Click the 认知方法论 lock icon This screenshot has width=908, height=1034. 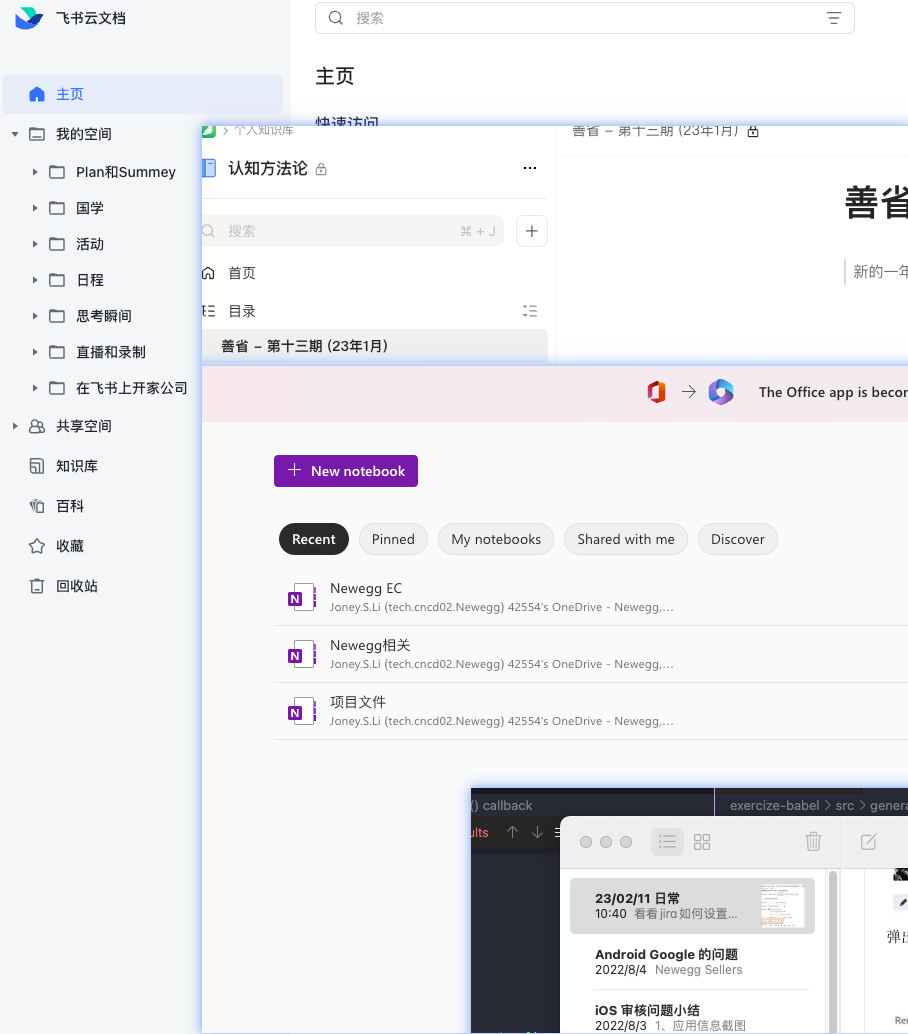(321, 169)
